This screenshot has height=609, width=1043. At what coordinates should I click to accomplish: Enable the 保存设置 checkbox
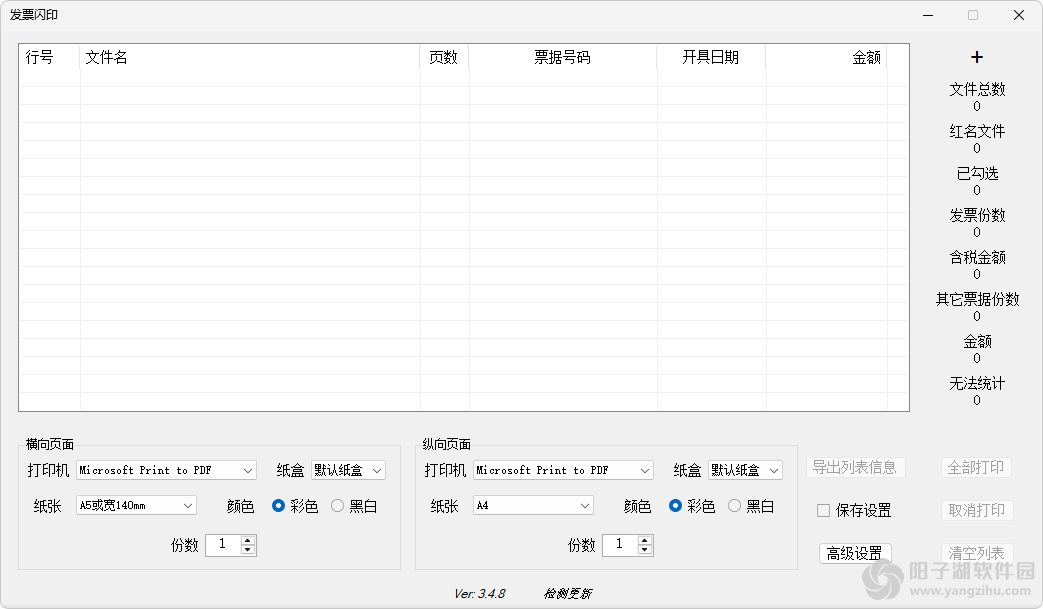[x=823, y=510]
